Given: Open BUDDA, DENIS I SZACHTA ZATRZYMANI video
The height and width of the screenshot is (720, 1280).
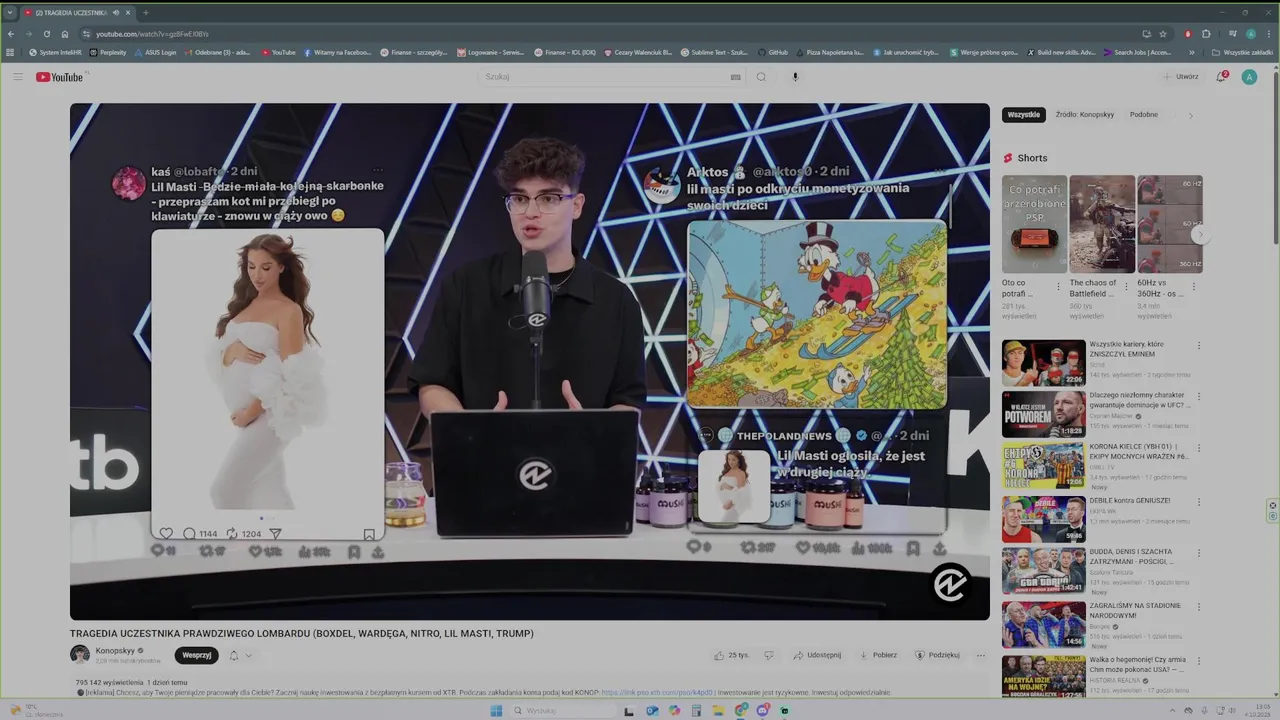Looking at the screenshot, I should (1043, 571).
